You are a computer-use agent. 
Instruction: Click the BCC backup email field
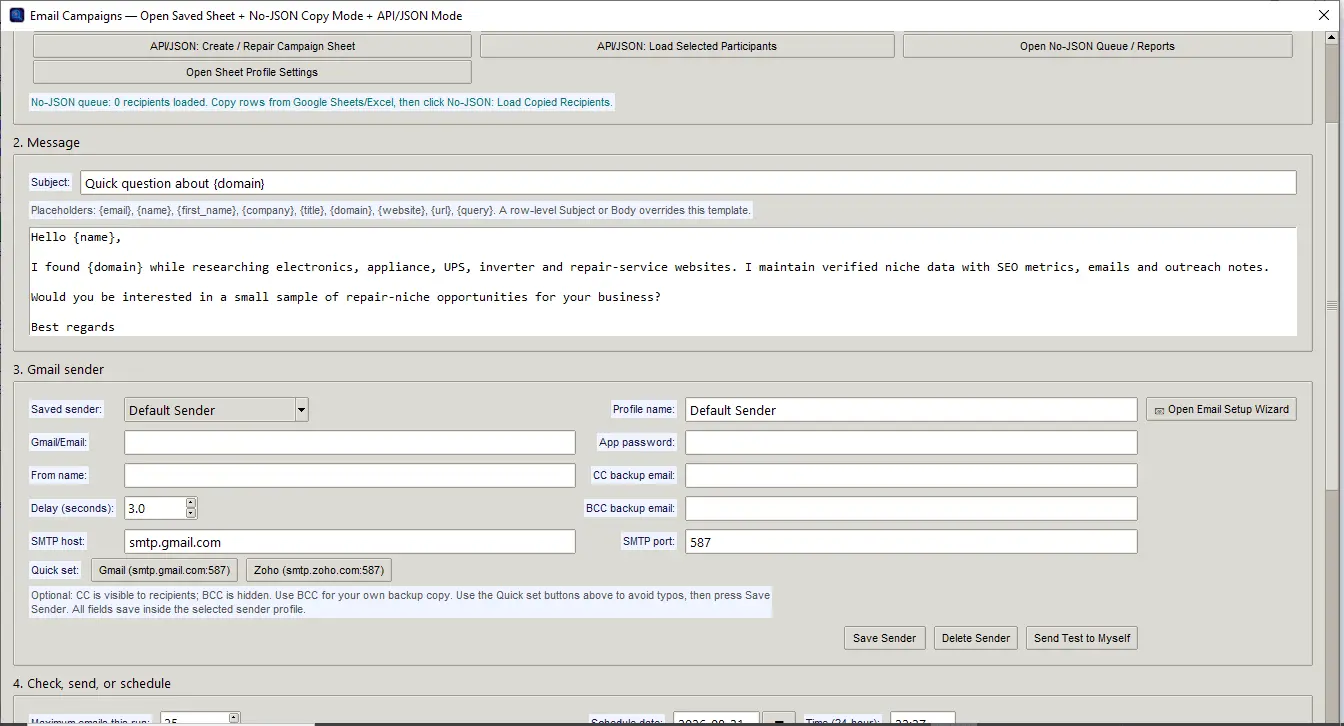(911, 509)
